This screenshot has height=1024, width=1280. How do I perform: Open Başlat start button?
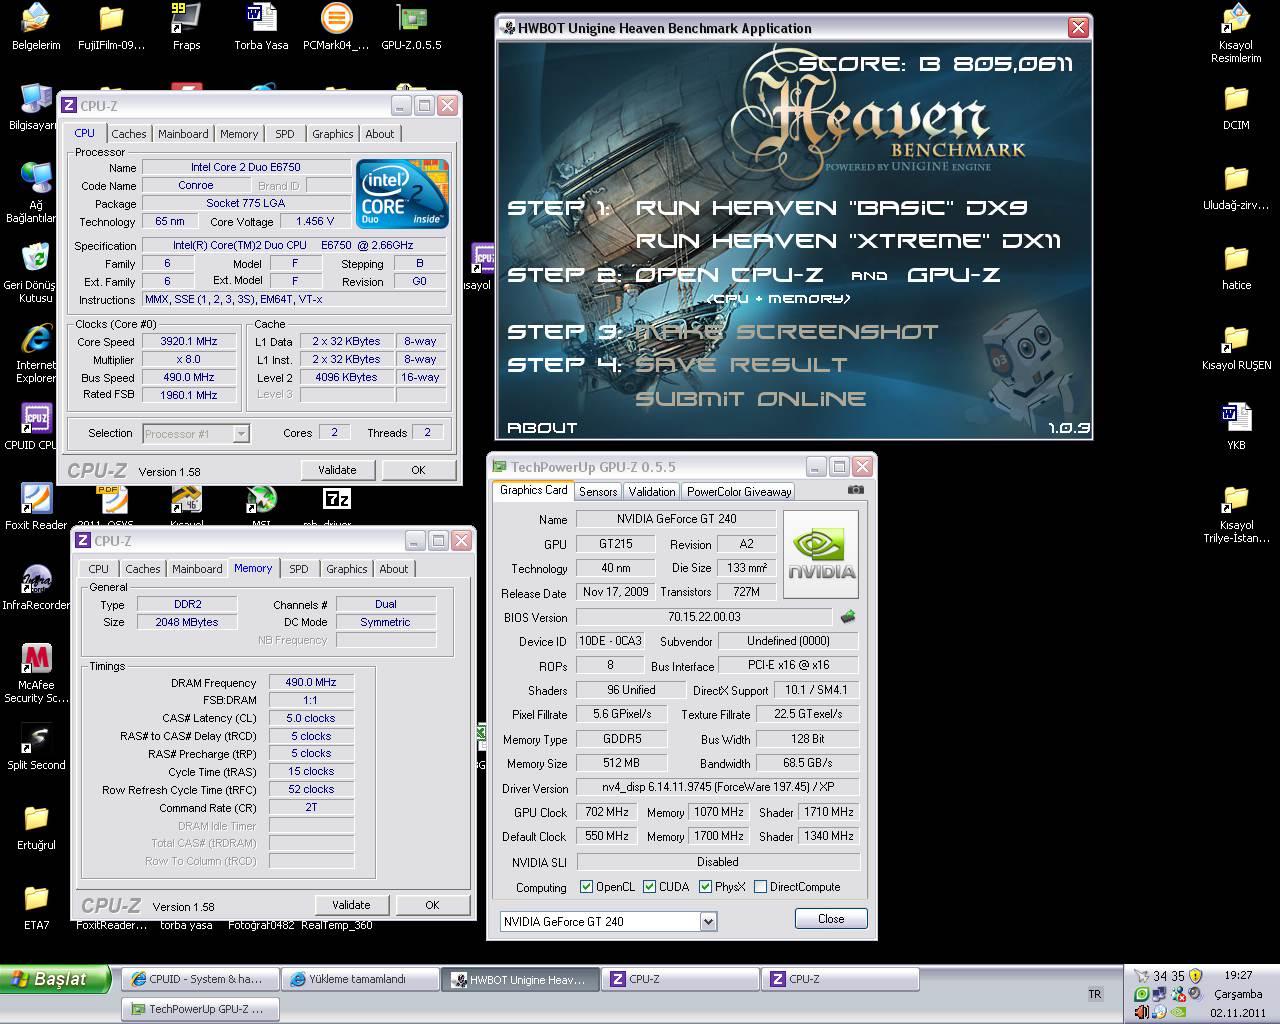coord(55,979)
